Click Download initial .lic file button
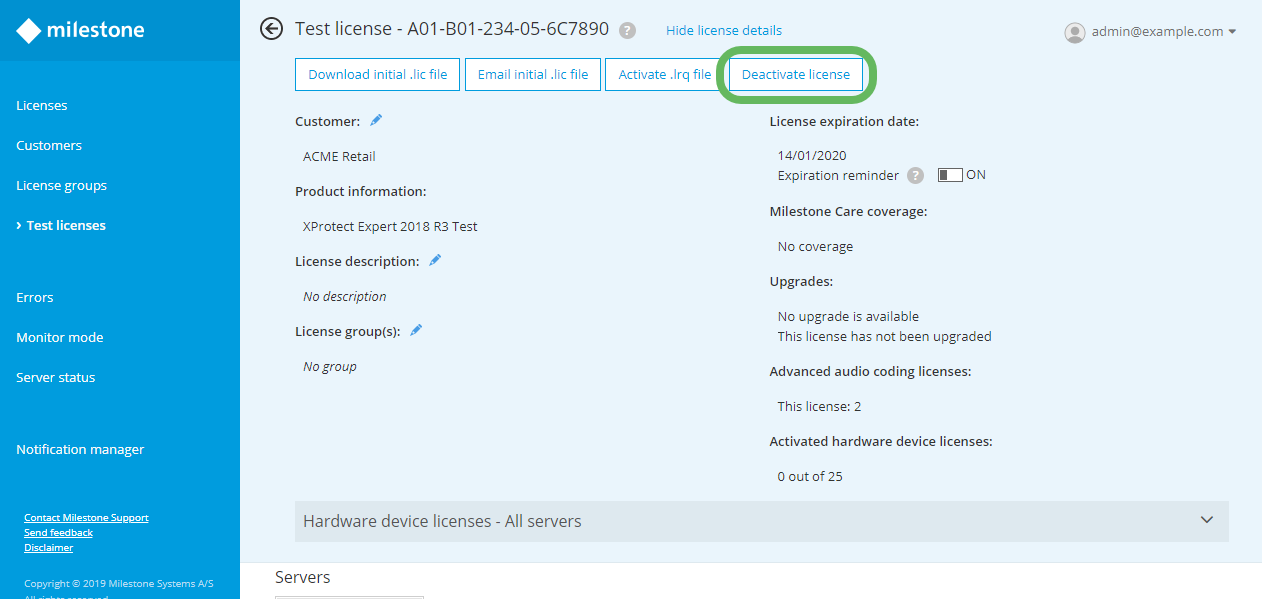 tap(378, 75)
